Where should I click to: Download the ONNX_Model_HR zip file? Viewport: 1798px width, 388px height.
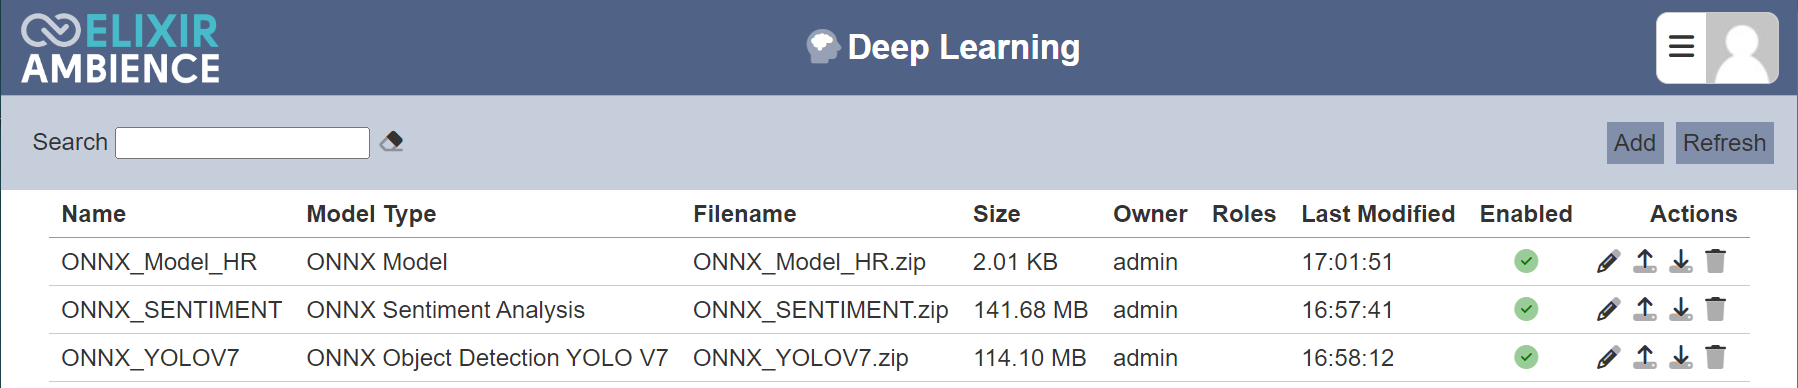pyautogui.click(x=1681, y=262)
